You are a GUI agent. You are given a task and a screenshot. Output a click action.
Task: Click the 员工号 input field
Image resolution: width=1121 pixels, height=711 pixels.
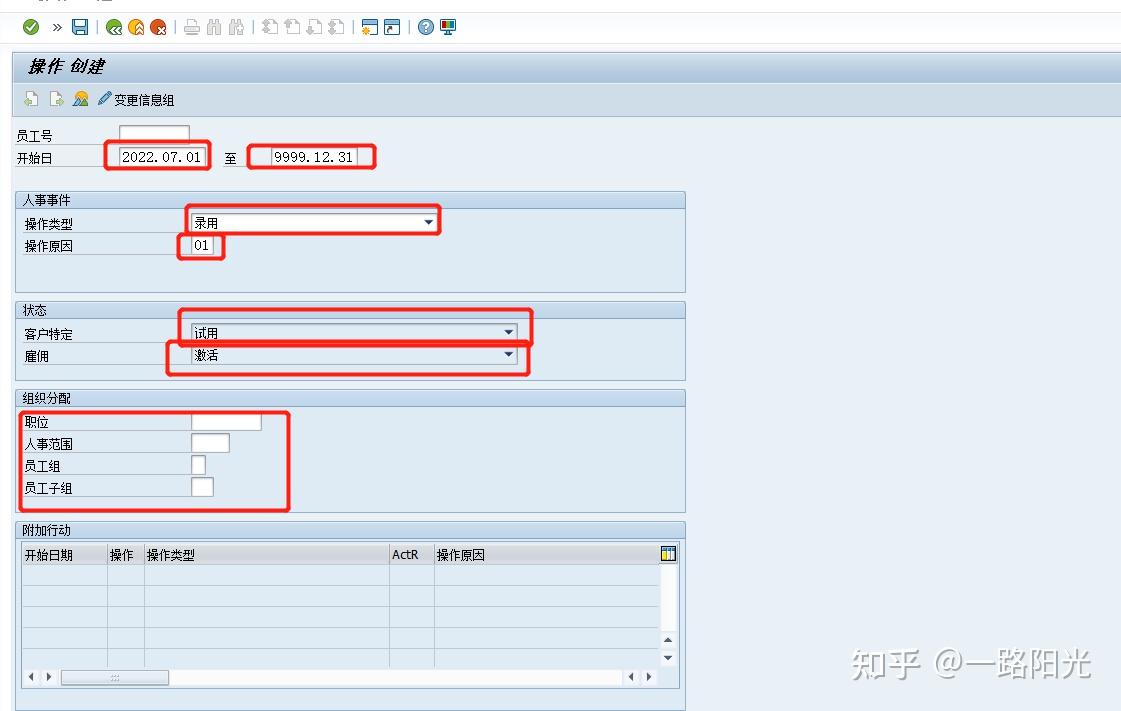point(155,134)
